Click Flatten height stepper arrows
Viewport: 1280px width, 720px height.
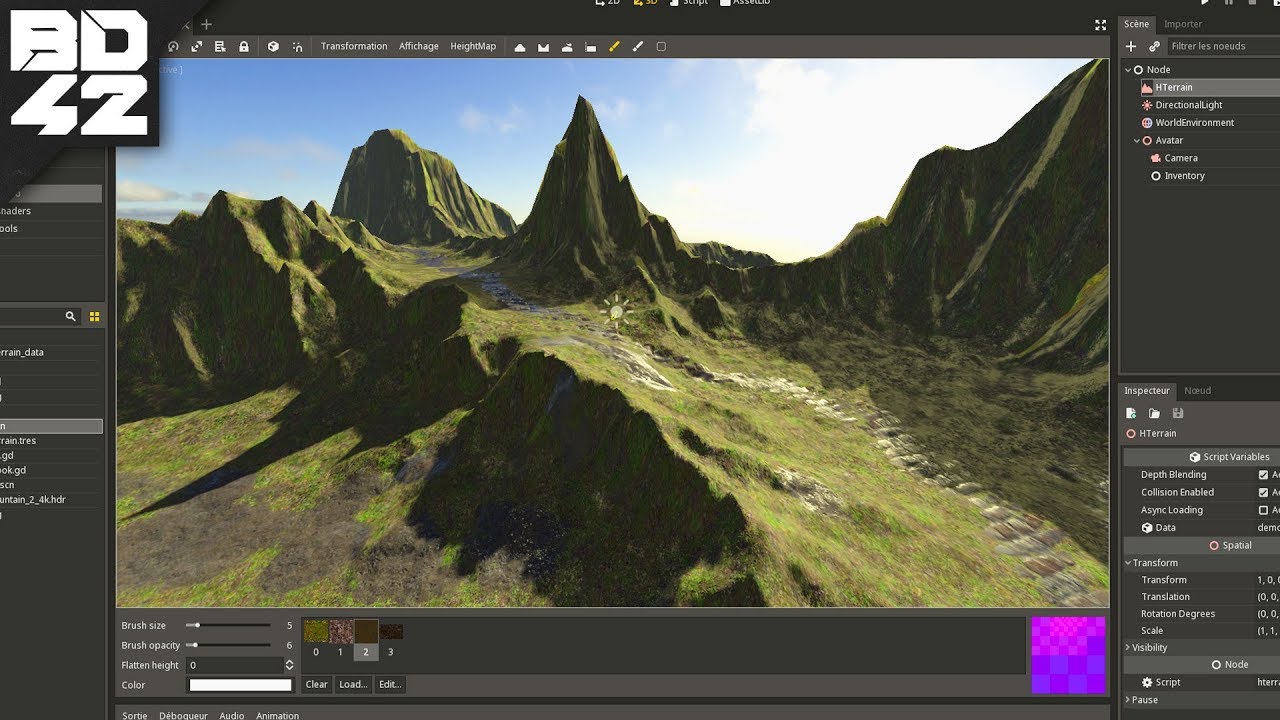click(x=289, y=665)
